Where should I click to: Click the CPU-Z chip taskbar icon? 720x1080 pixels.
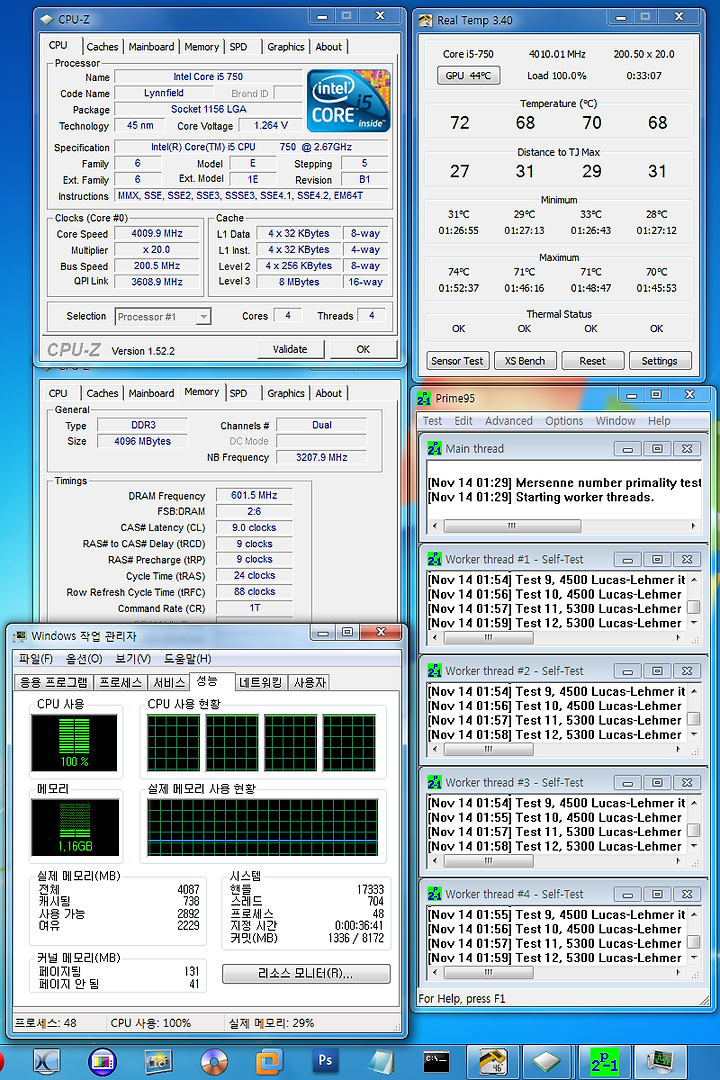(547, 1061)
